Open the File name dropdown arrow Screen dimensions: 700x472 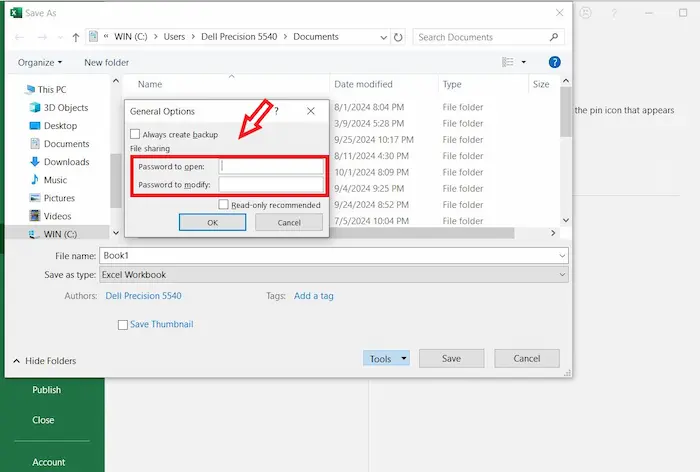click(x=562, y=256)
